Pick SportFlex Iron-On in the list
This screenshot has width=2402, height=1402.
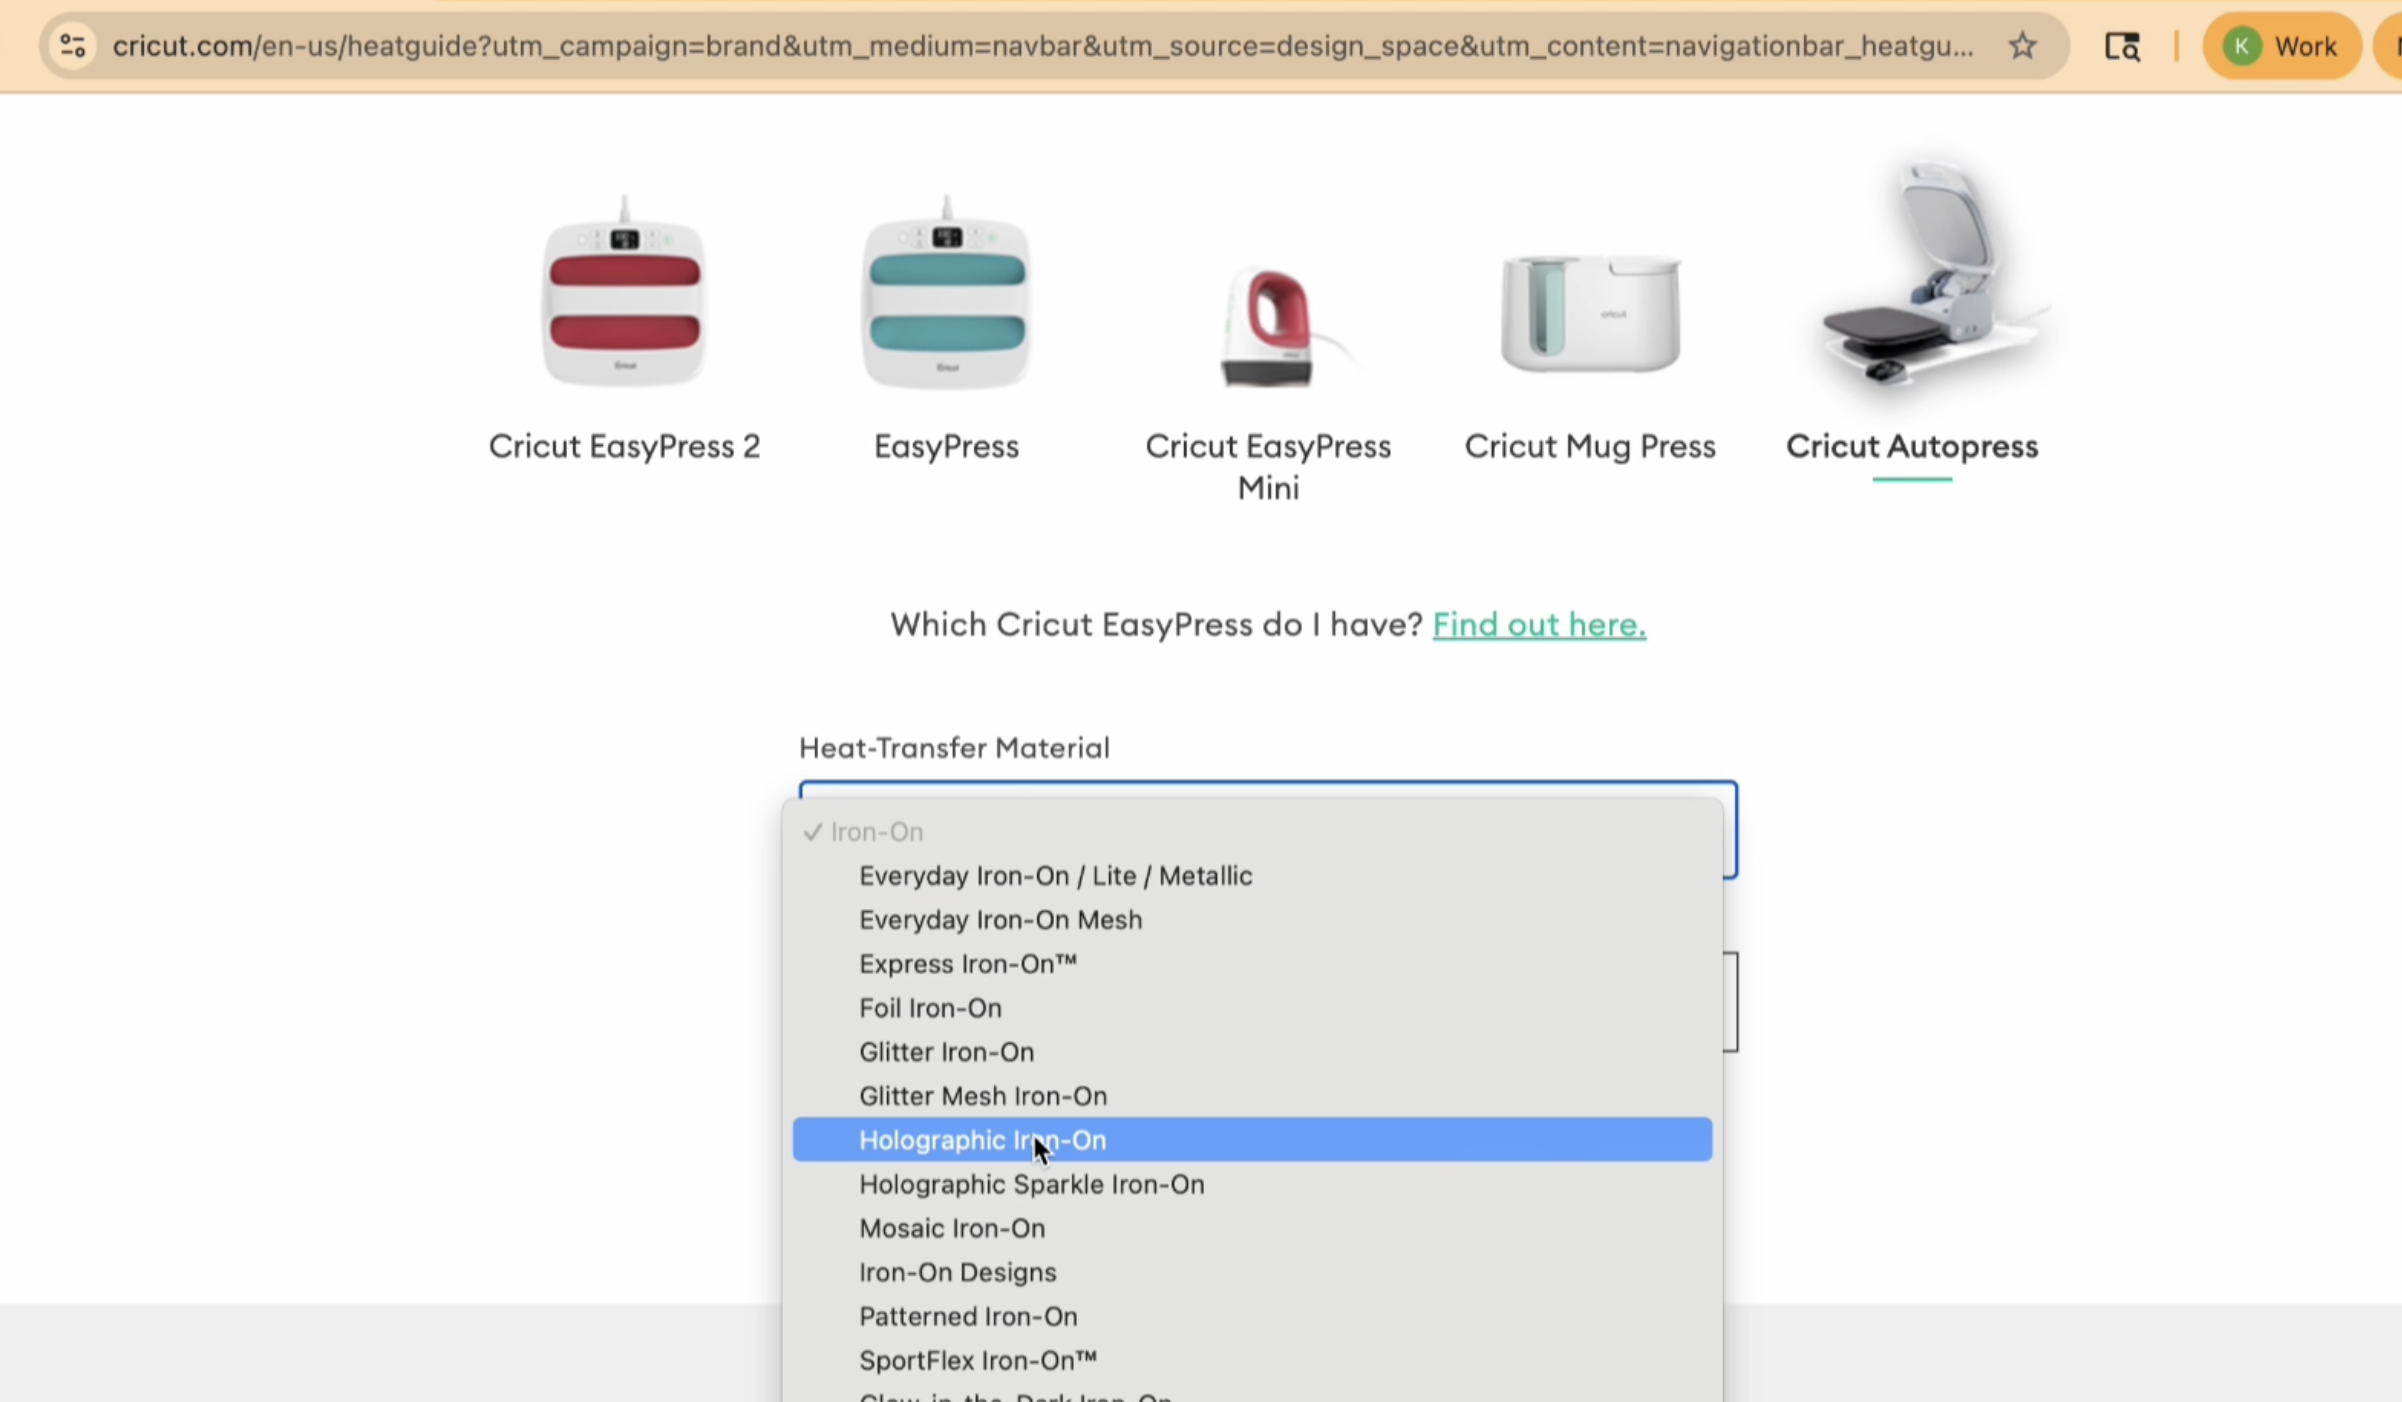point(977,1360)
